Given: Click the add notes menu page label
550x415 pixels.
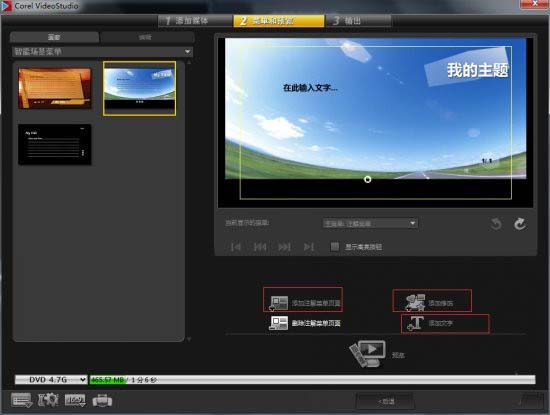Looking at the screenshot, I should pos(316,303).
